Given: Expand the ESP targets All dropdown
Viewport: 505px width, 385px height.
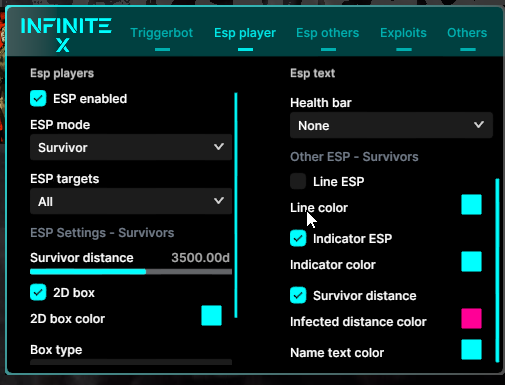Looking at the screenshot, I should tap(131, 201).
